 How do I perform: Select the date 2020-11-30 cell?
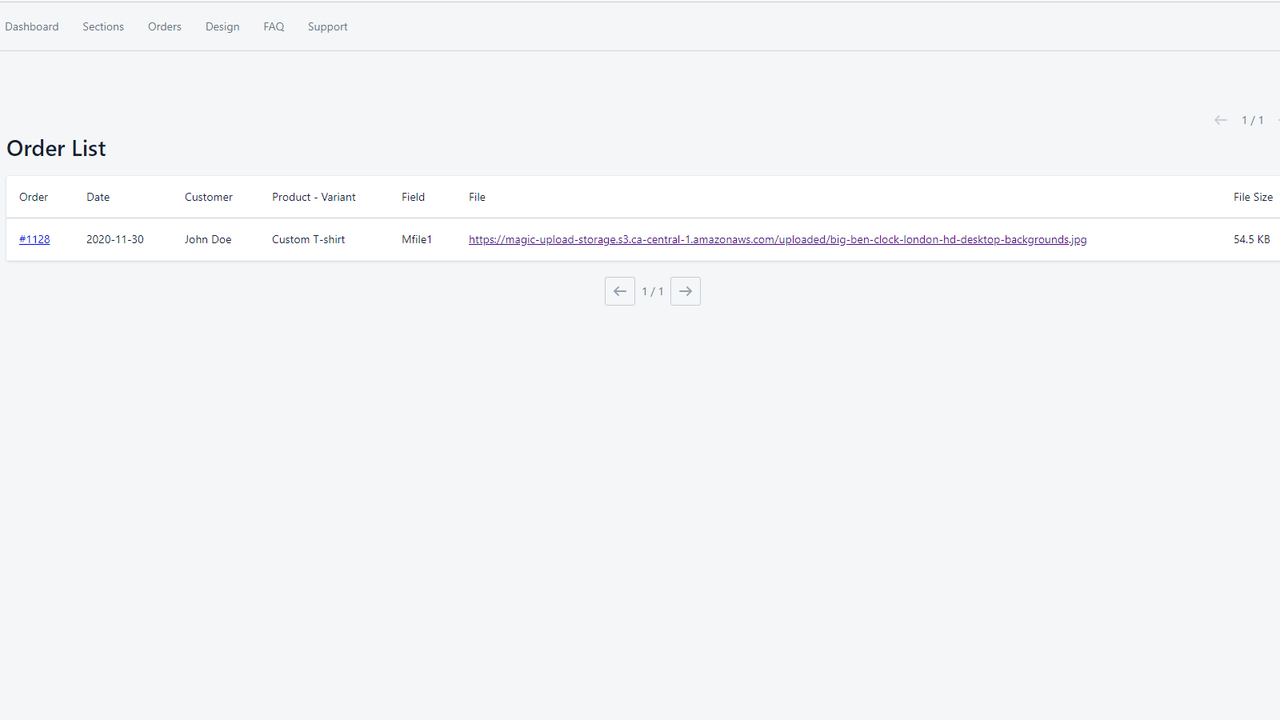(x=115, y=239)
